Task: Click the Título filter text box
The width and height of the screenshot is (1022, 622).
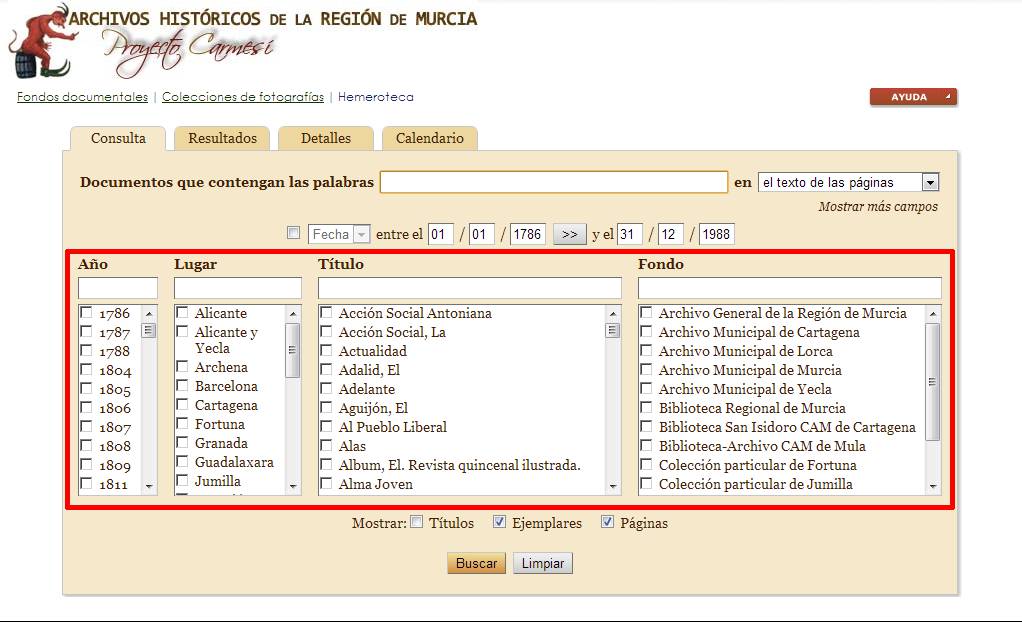Action: [x=470, y=288]
